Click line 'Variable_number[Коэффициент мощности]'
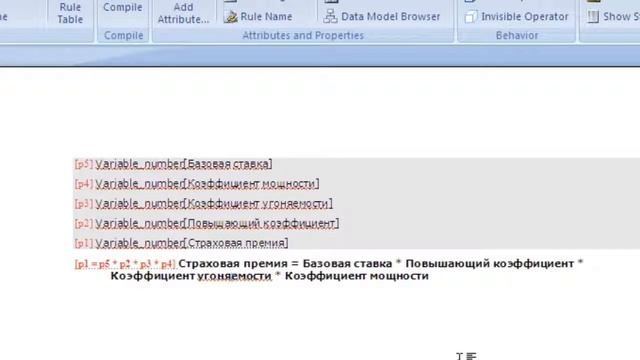 [207, 184]
